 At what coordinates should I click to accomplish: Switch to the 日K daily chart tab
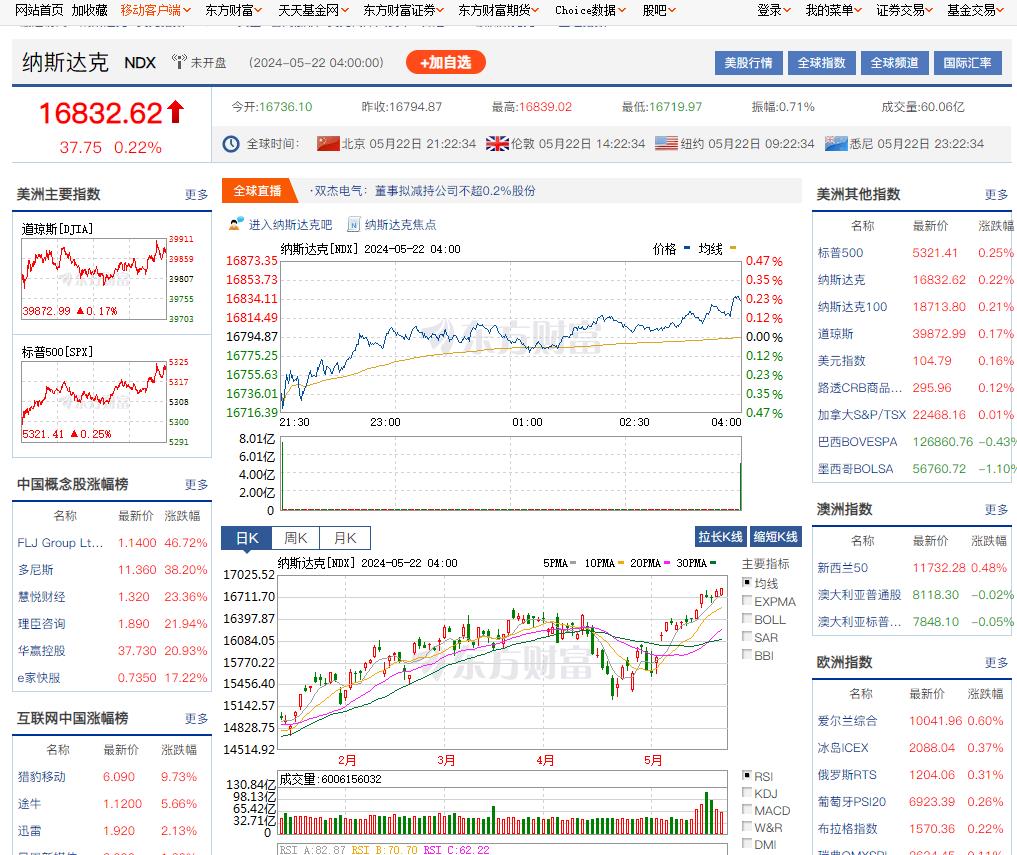pyautogui.click(x=246, y=538)
